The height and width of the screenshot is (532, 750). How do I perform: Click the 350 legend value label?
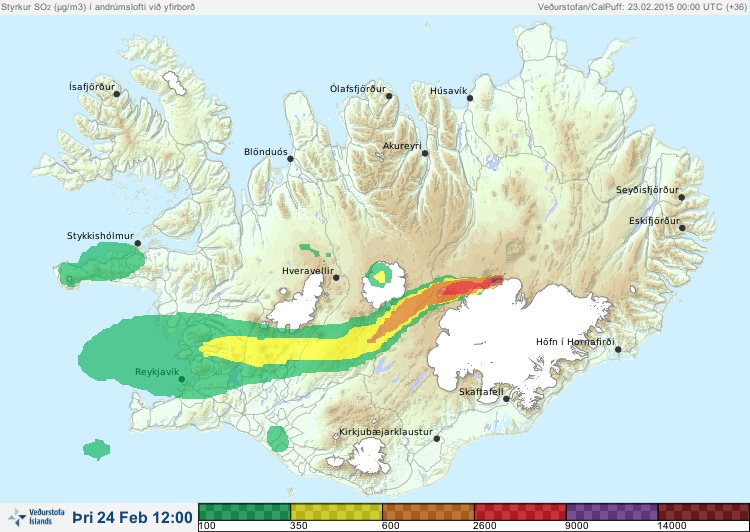tap(298, 526)
